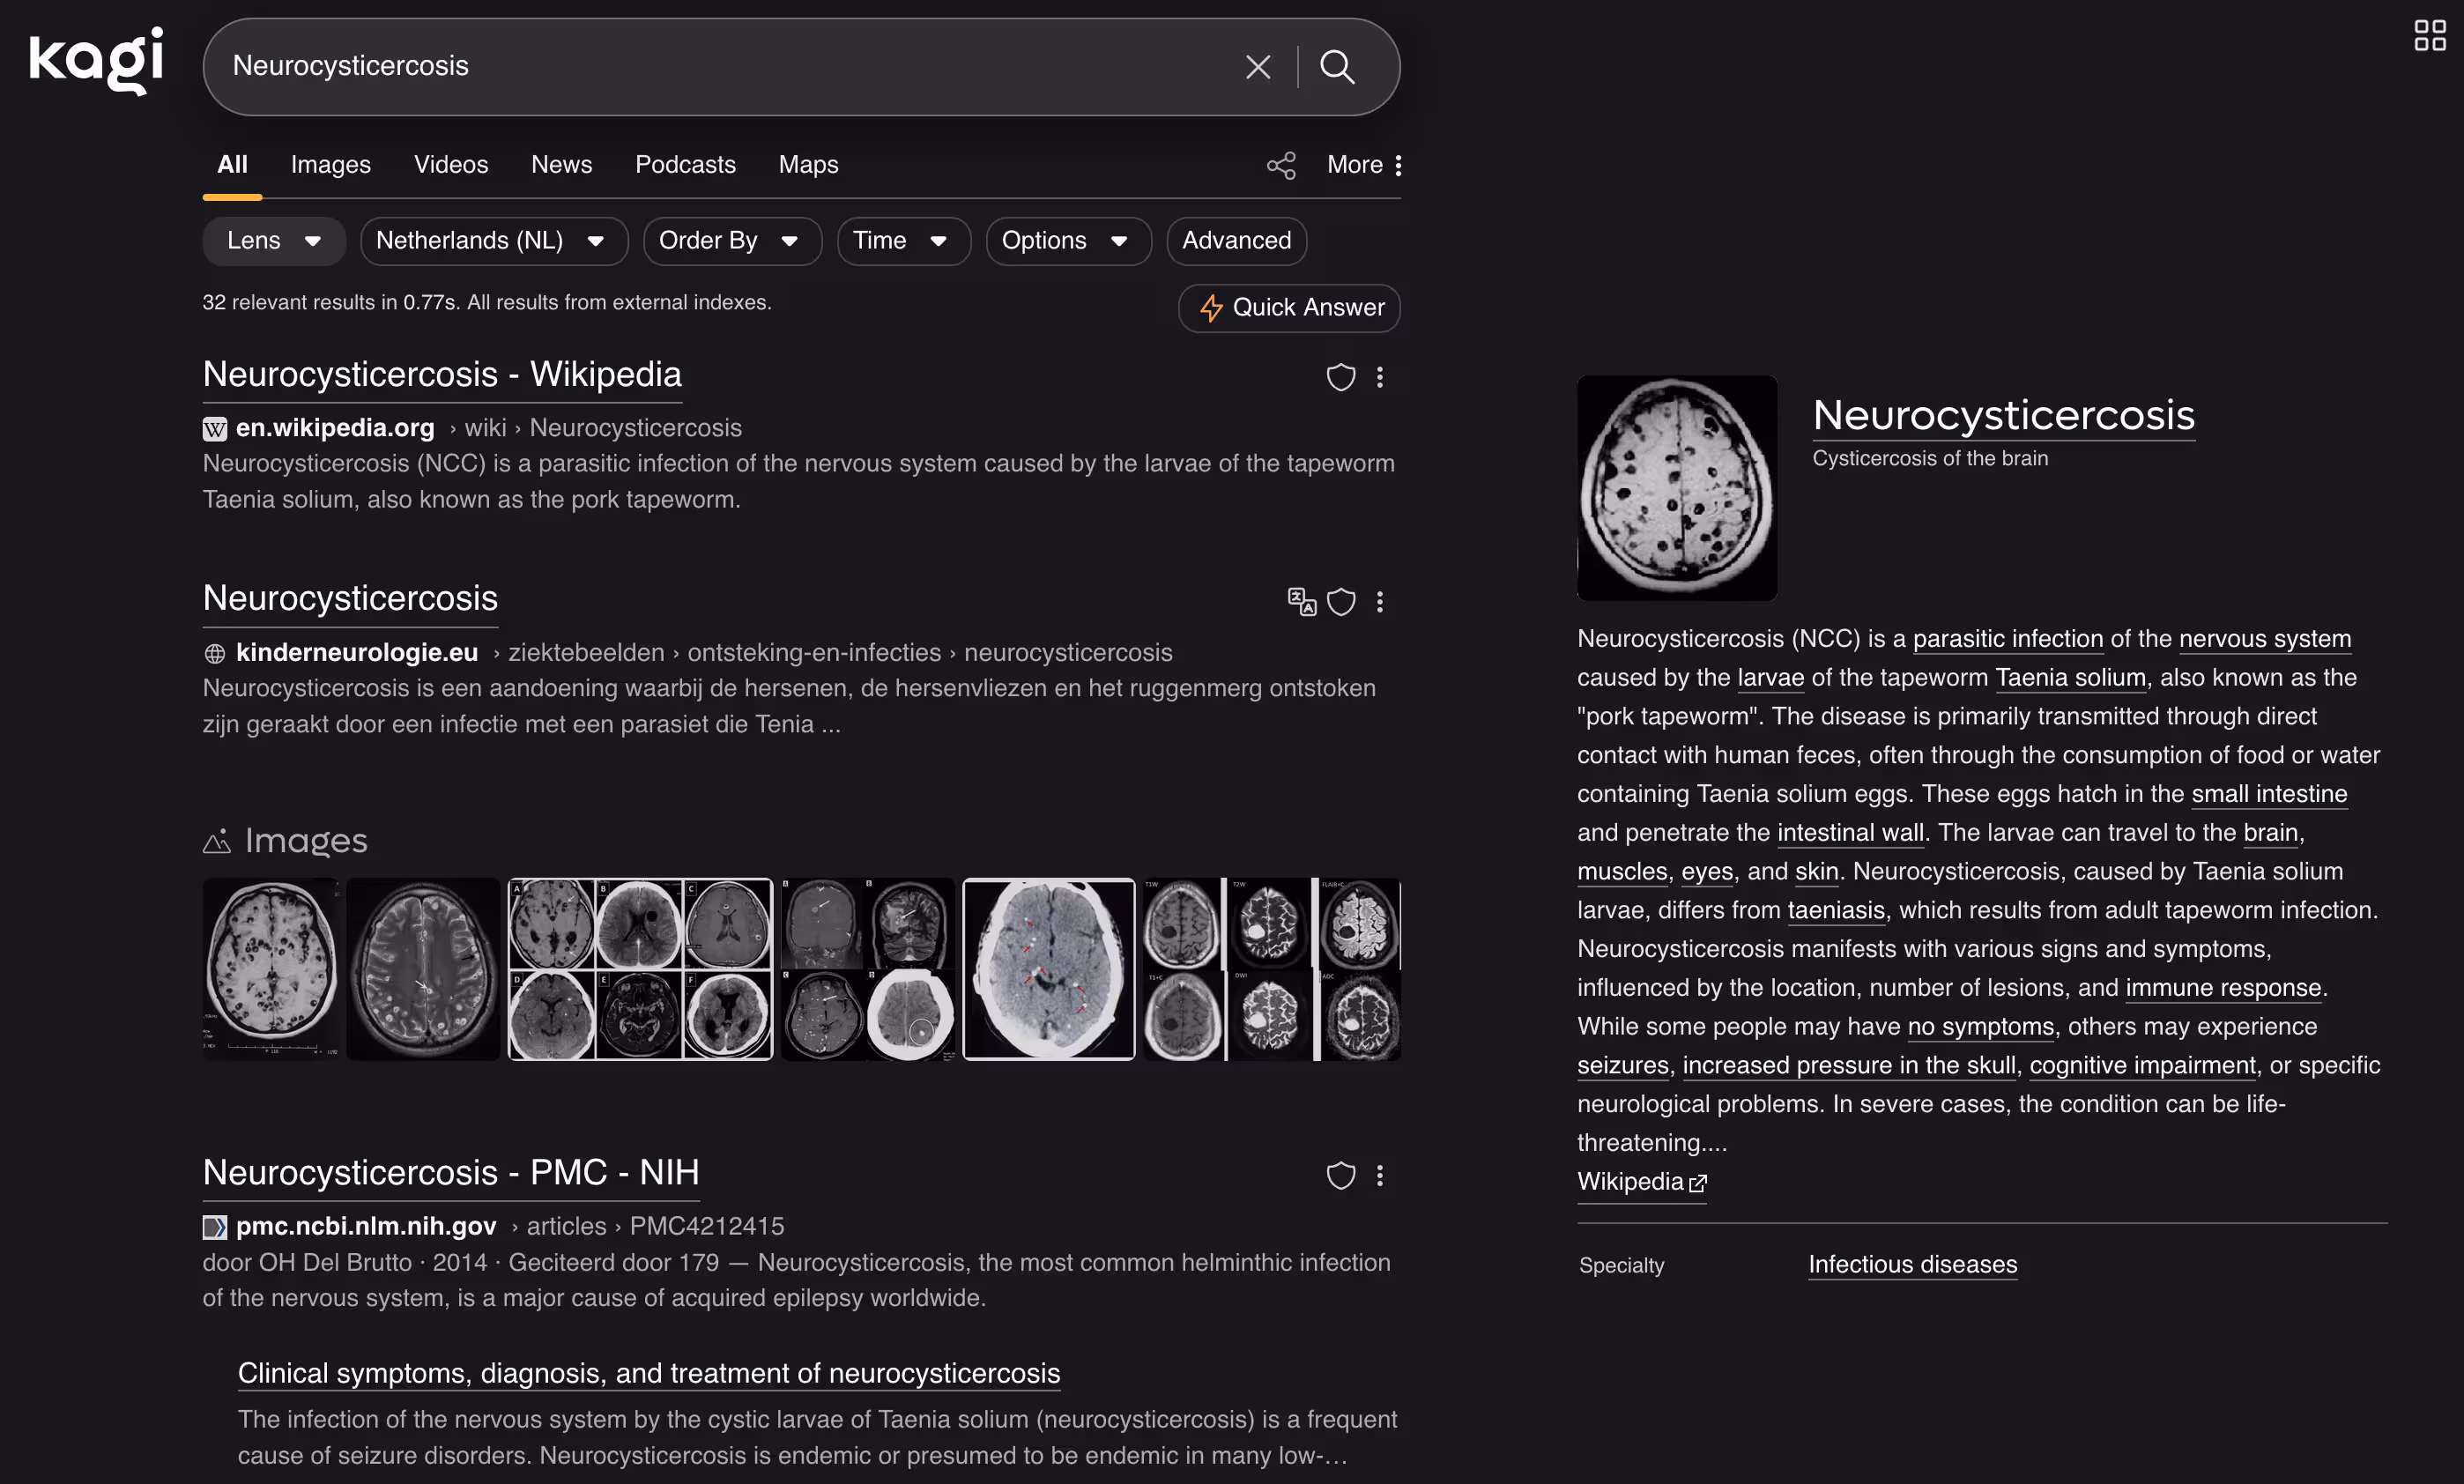The height and width of the screenshot is (1484, 2464).
Task: Switch to the Maps tab
Action: 809,165
